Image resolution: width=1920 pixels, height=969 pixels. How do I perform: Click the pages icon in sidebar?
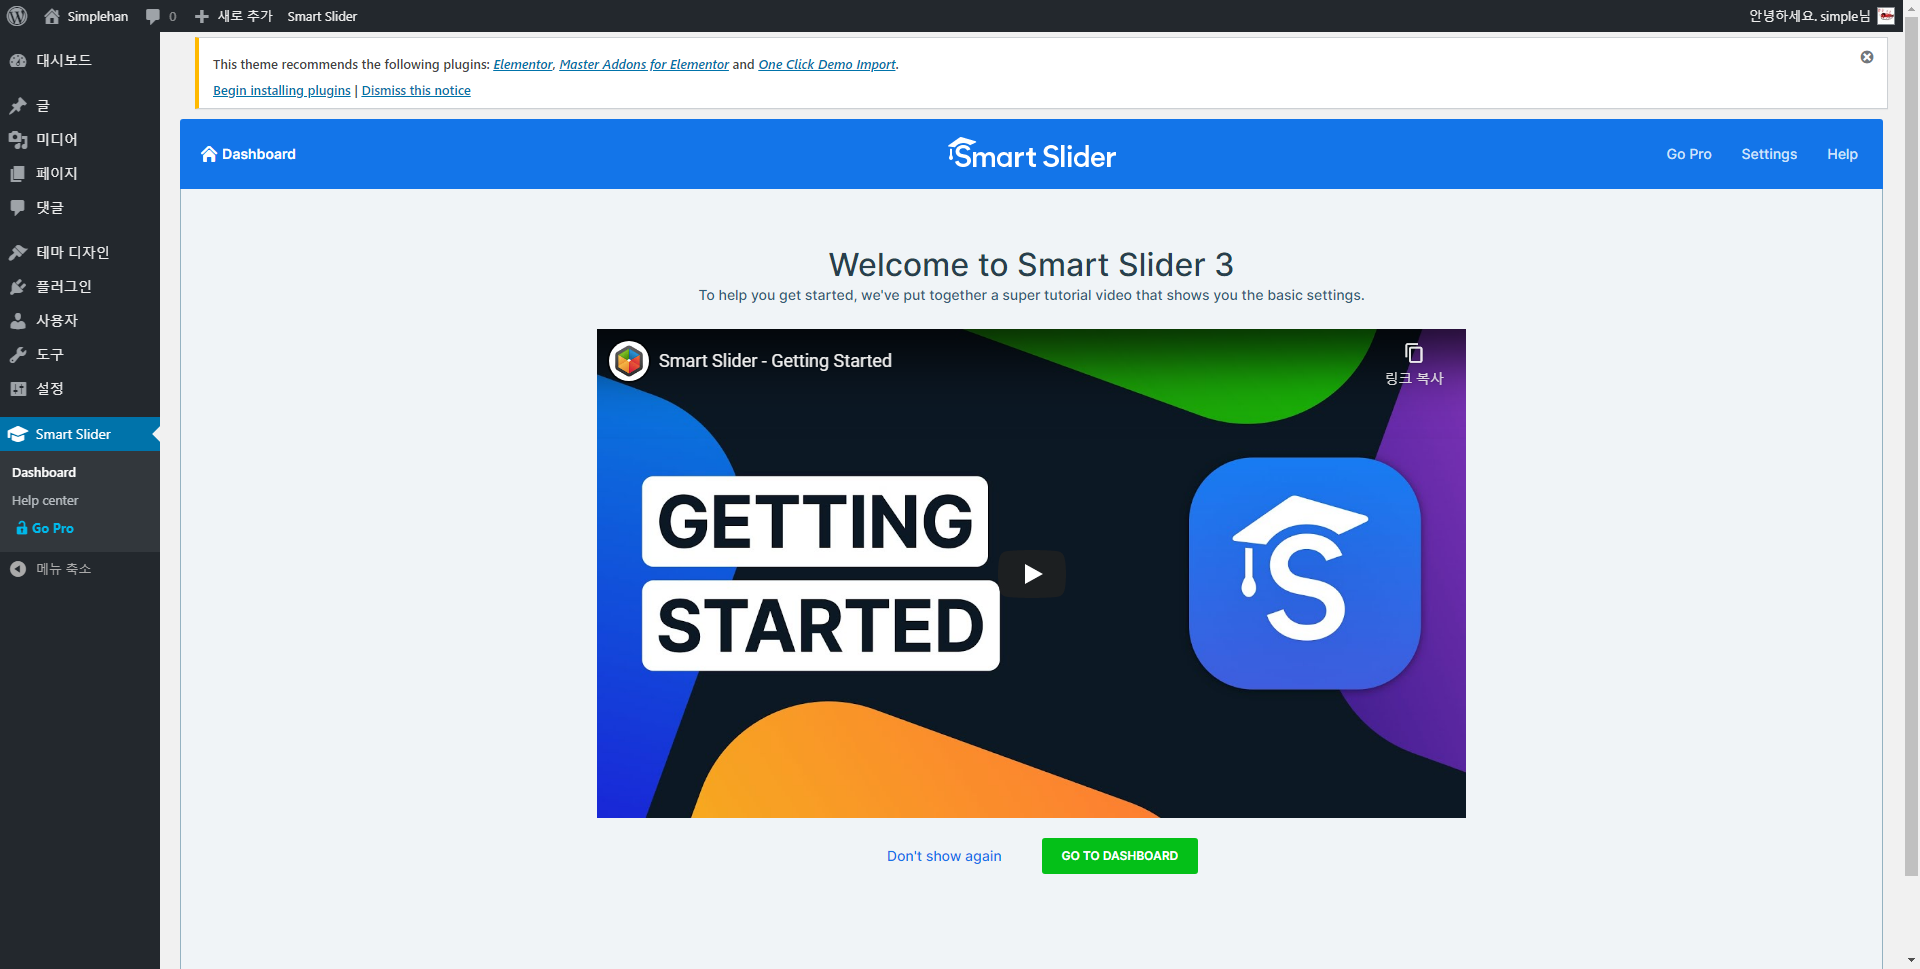tap(18, 173)
